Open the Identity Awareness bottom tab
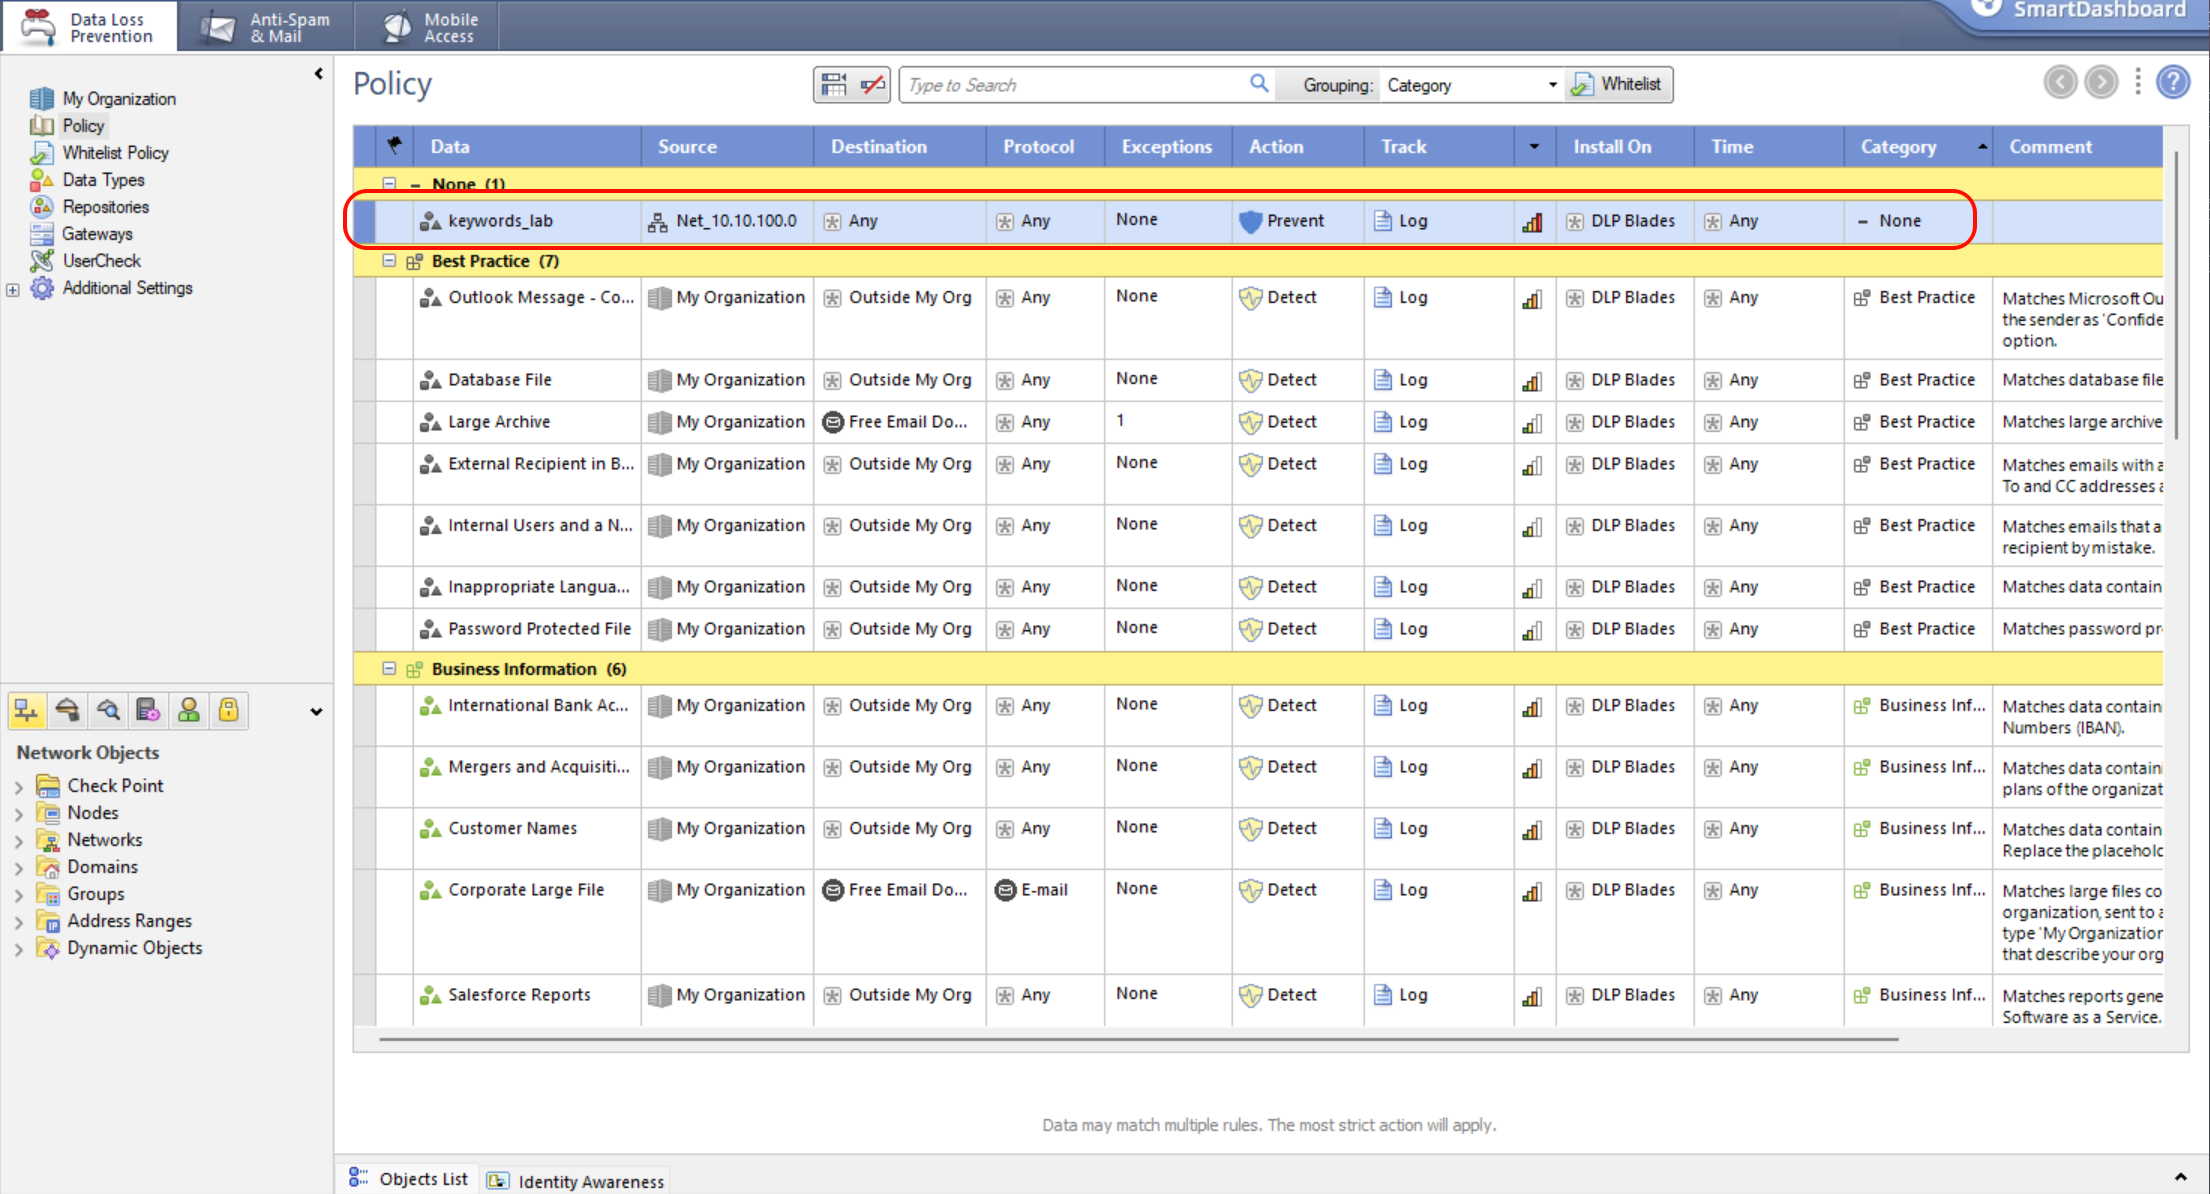The image size is (2210, 1194). 576,1181
